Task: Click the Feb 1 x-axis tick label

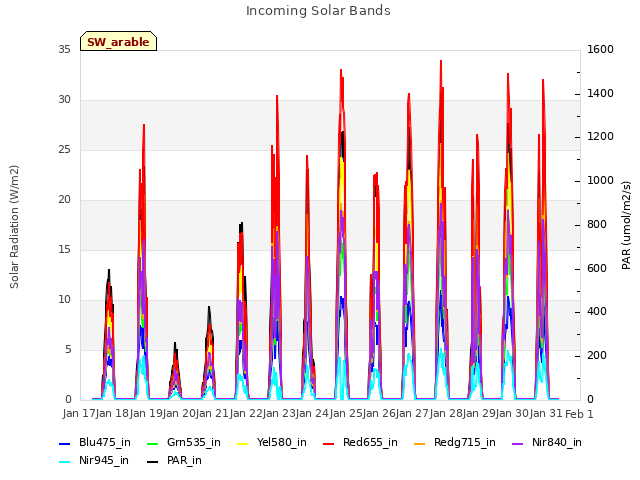Action: click(579, 414)
